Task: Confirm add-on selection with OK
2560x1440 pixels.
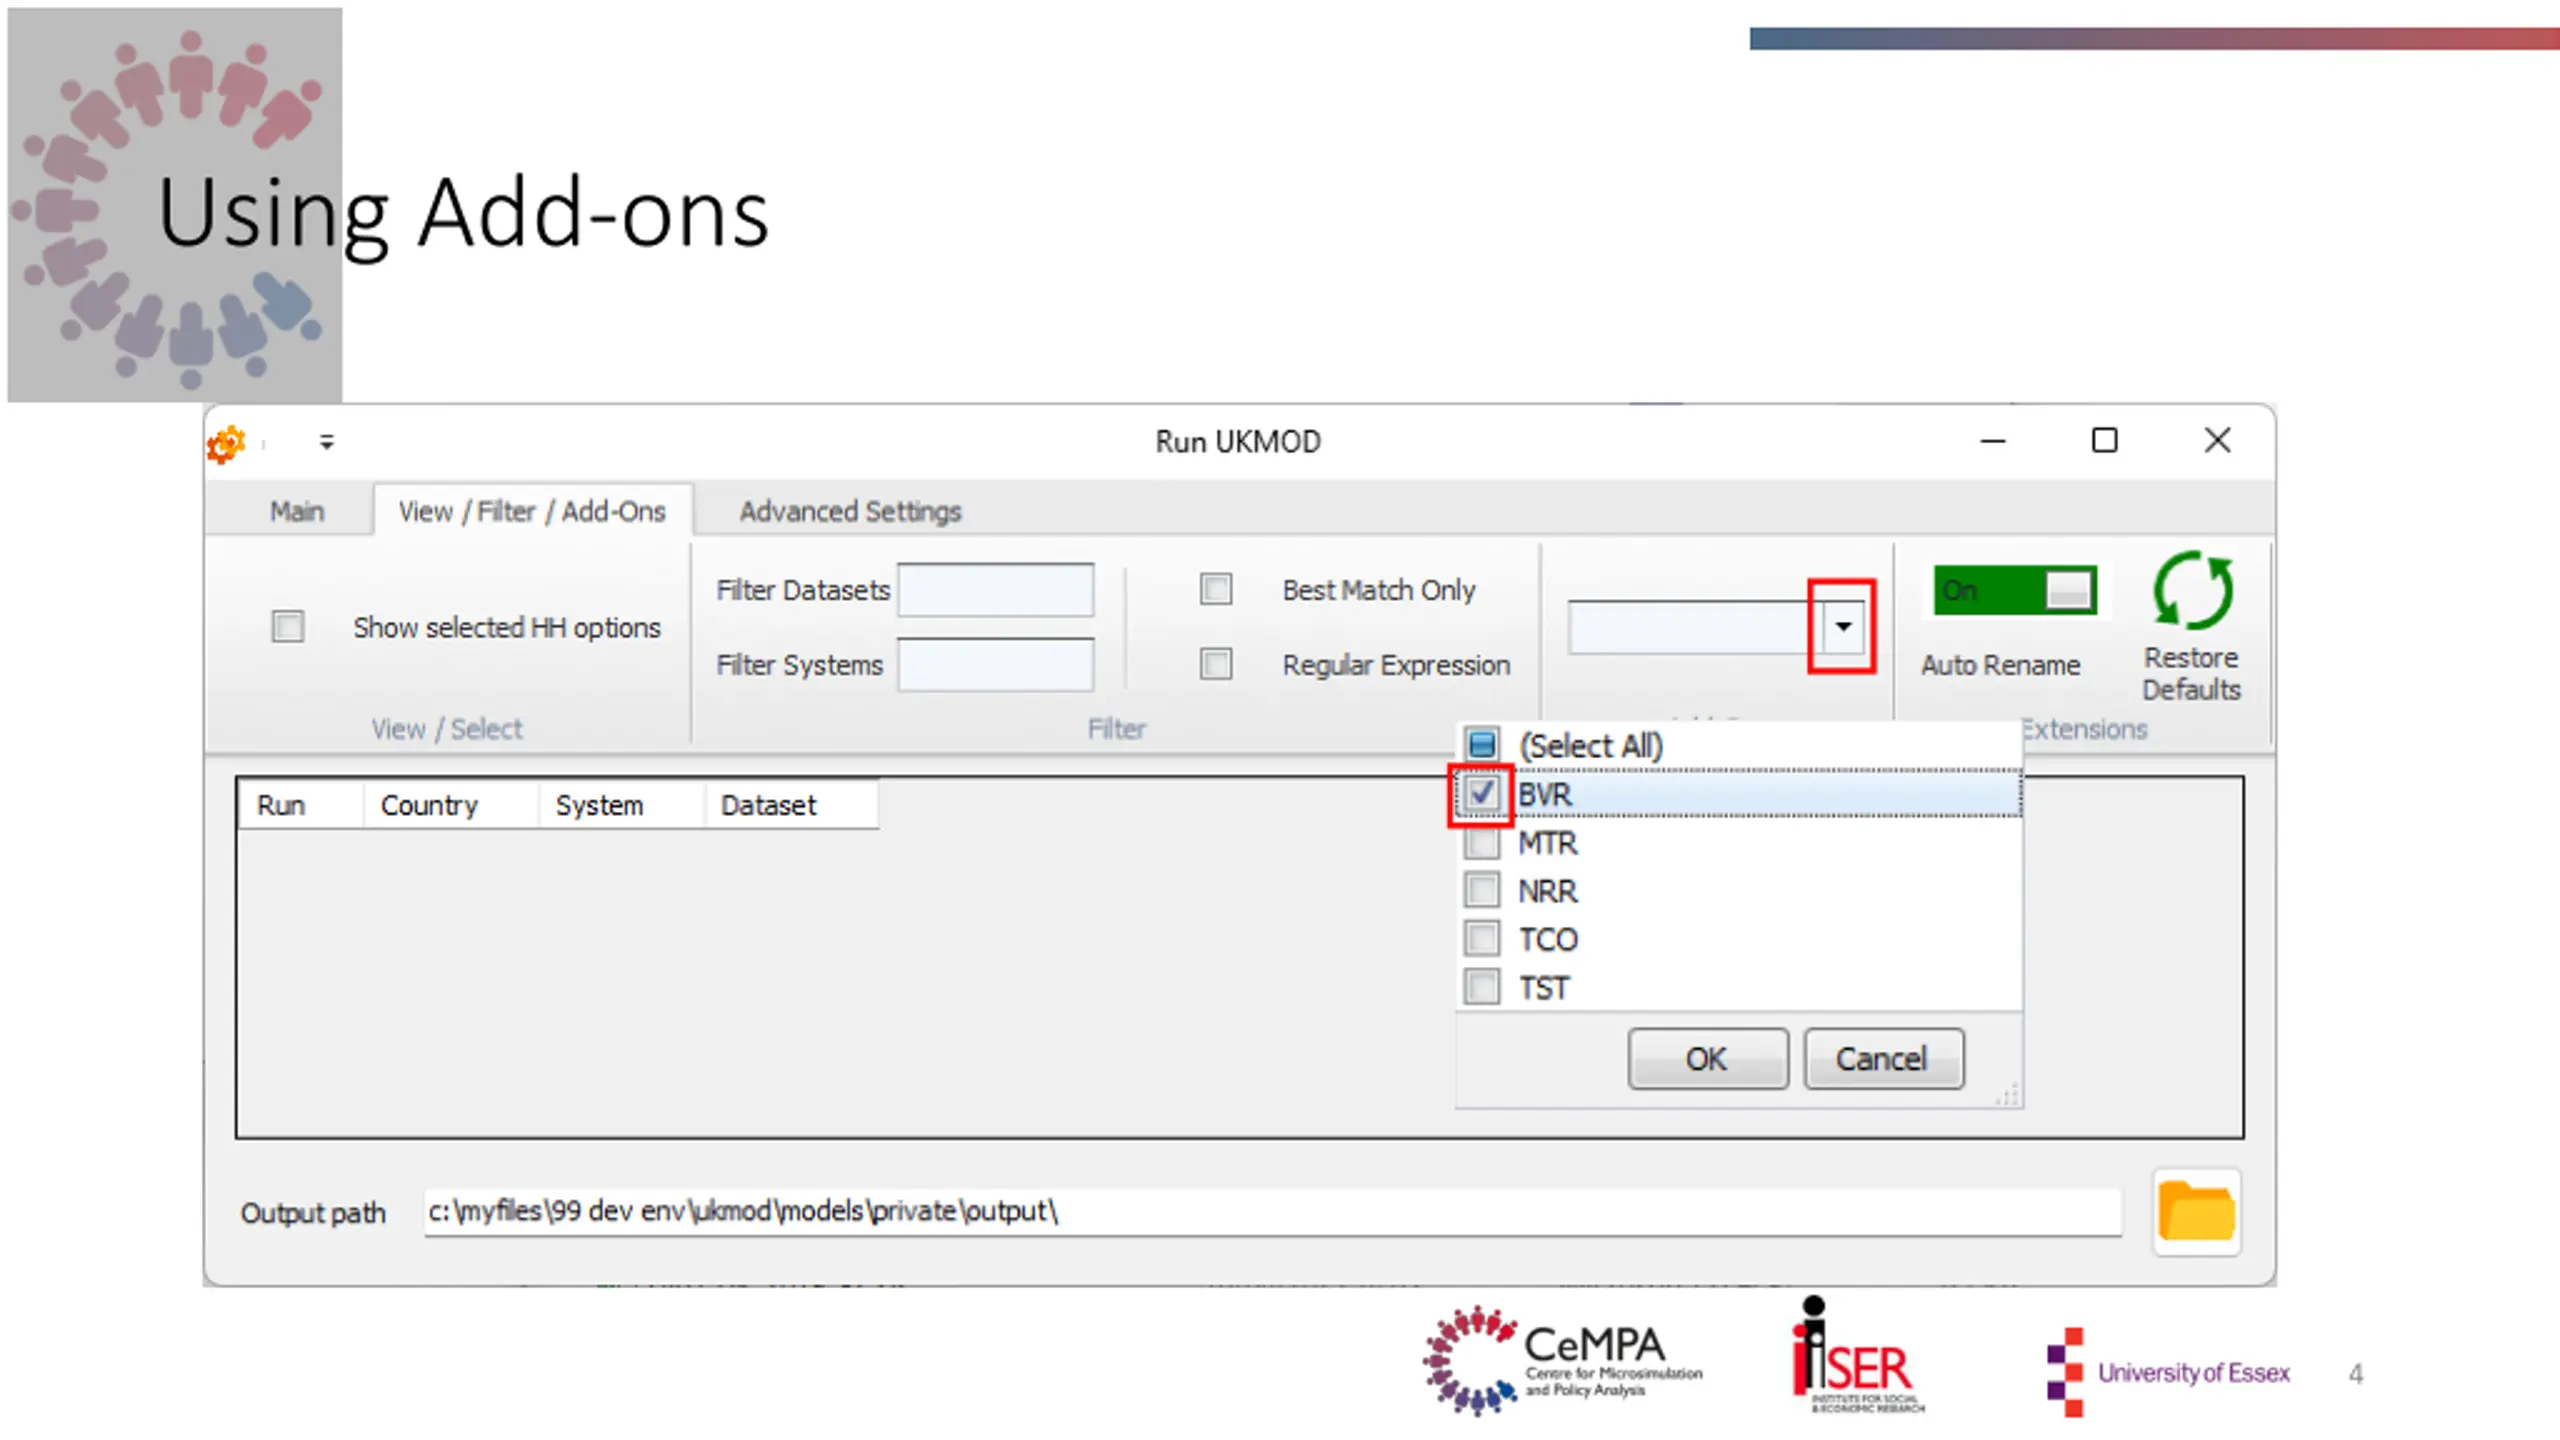Action: tap(1706, 1059)
